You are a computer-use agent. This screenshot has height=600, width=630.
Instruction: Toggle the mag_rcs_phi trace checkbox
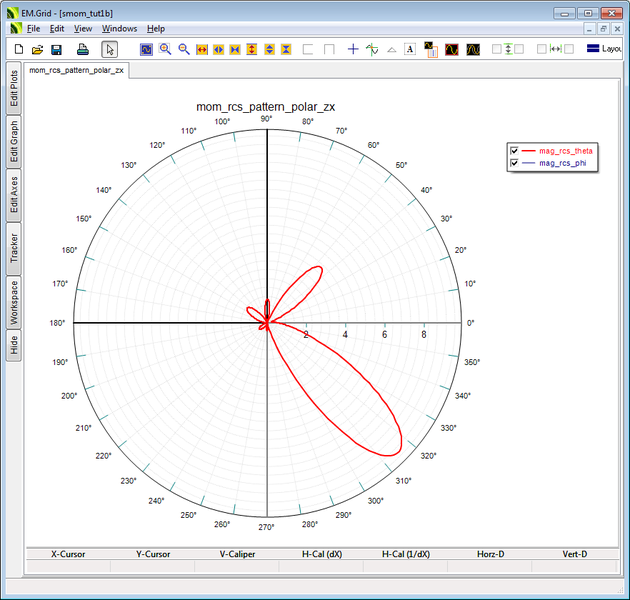515,163
